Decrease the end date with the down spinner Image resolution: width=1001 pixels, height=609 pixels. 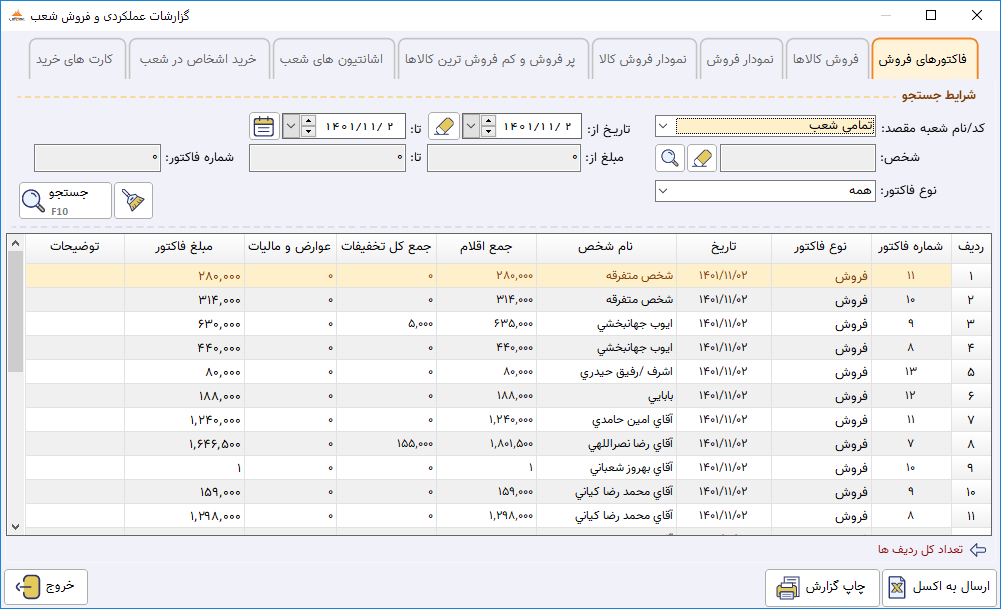coord(308,132)
